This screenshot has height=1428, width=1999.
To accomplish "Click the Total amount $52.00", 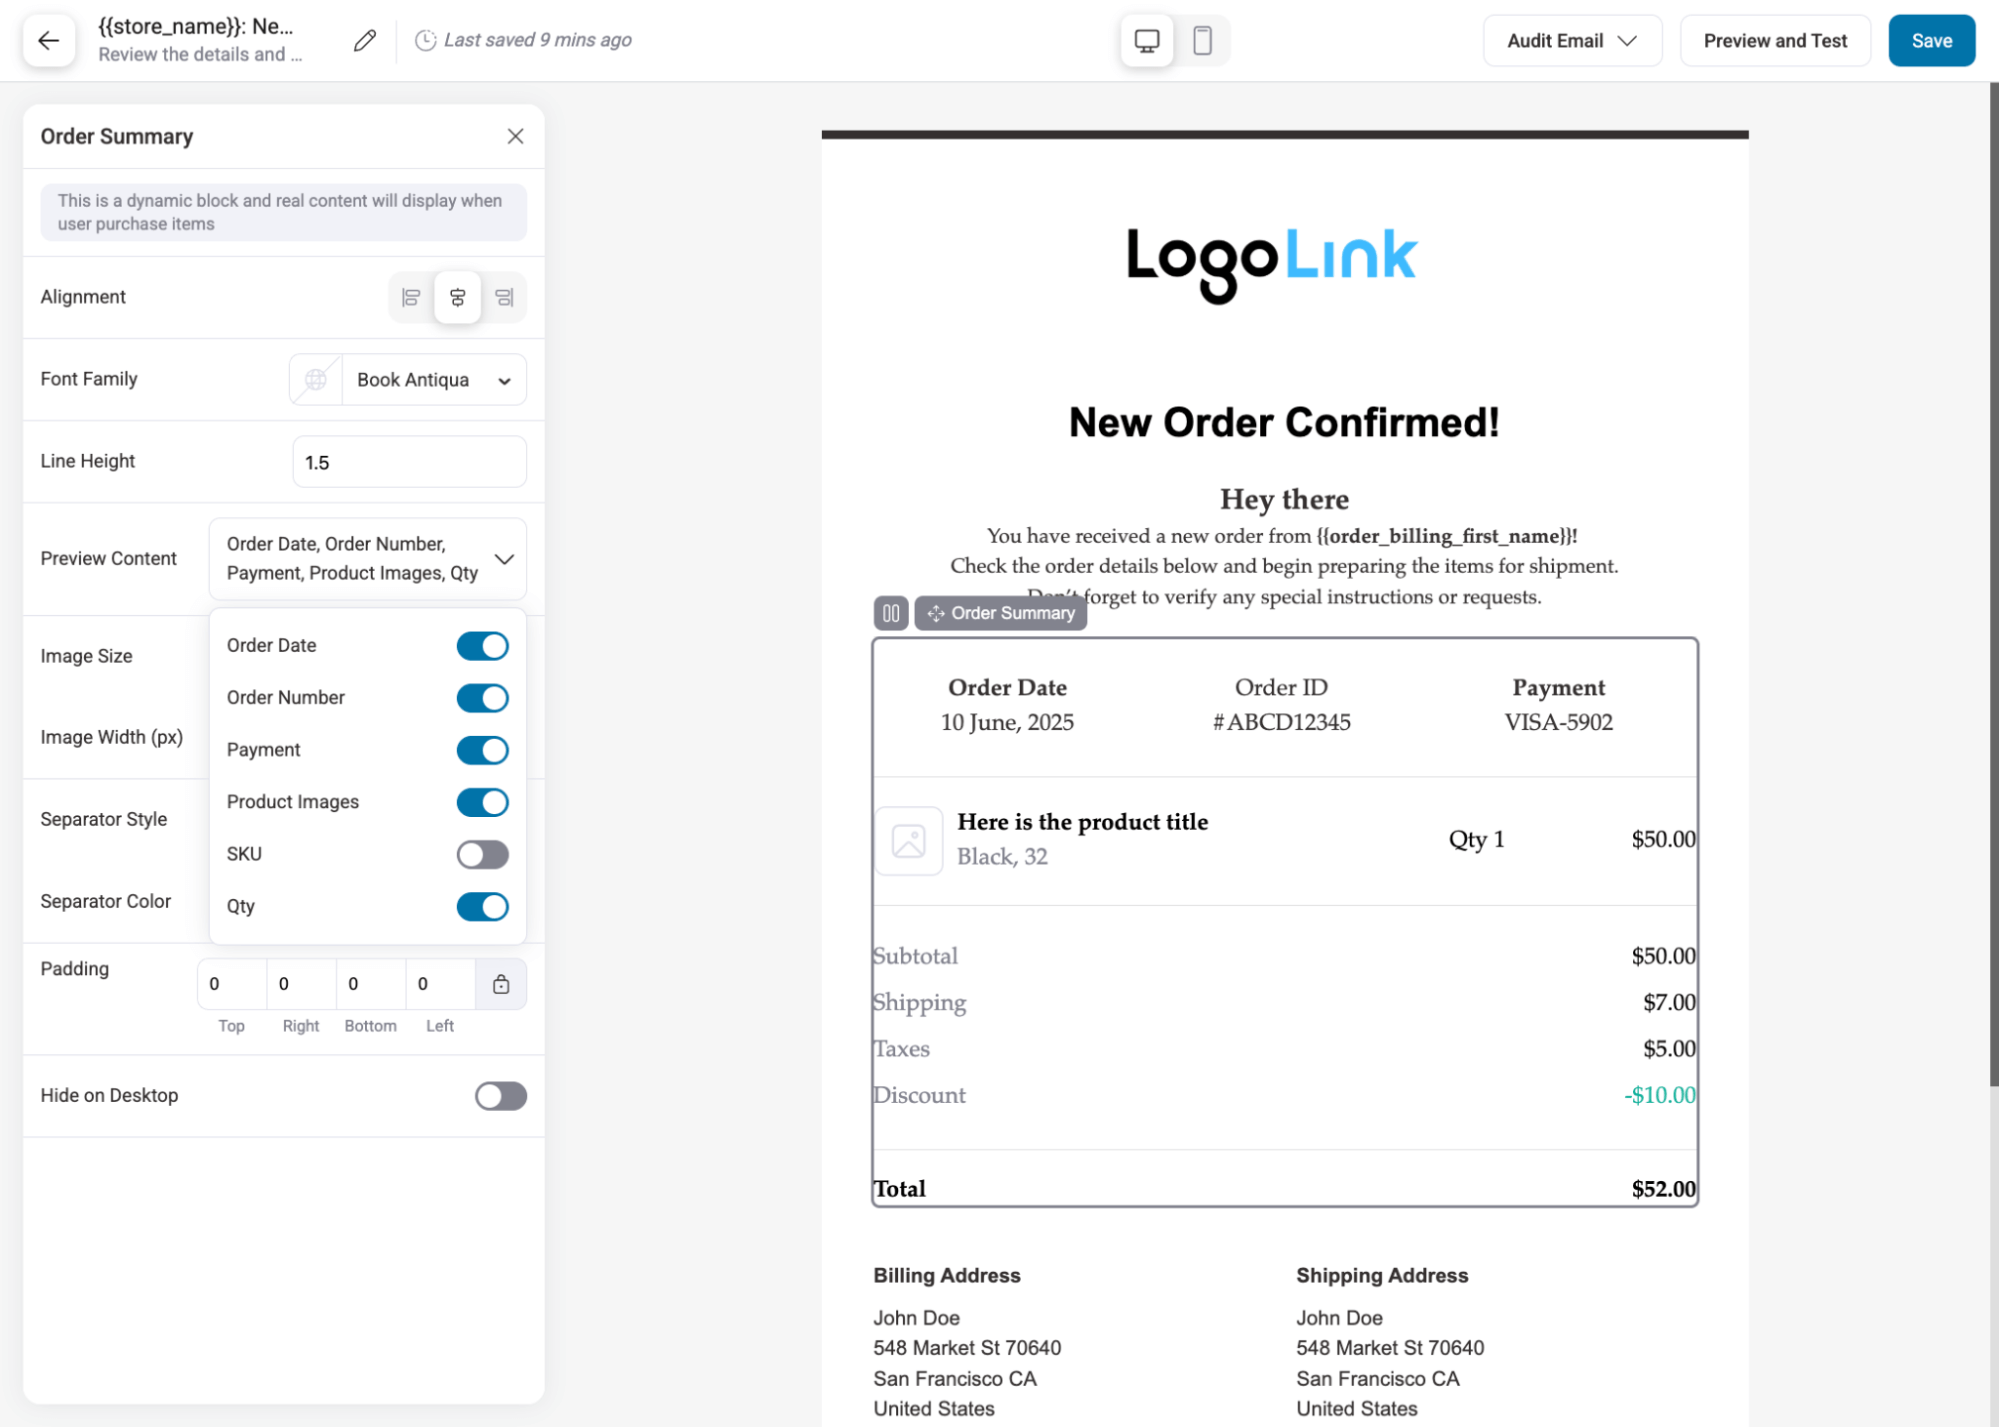I will [1662, 1190].
